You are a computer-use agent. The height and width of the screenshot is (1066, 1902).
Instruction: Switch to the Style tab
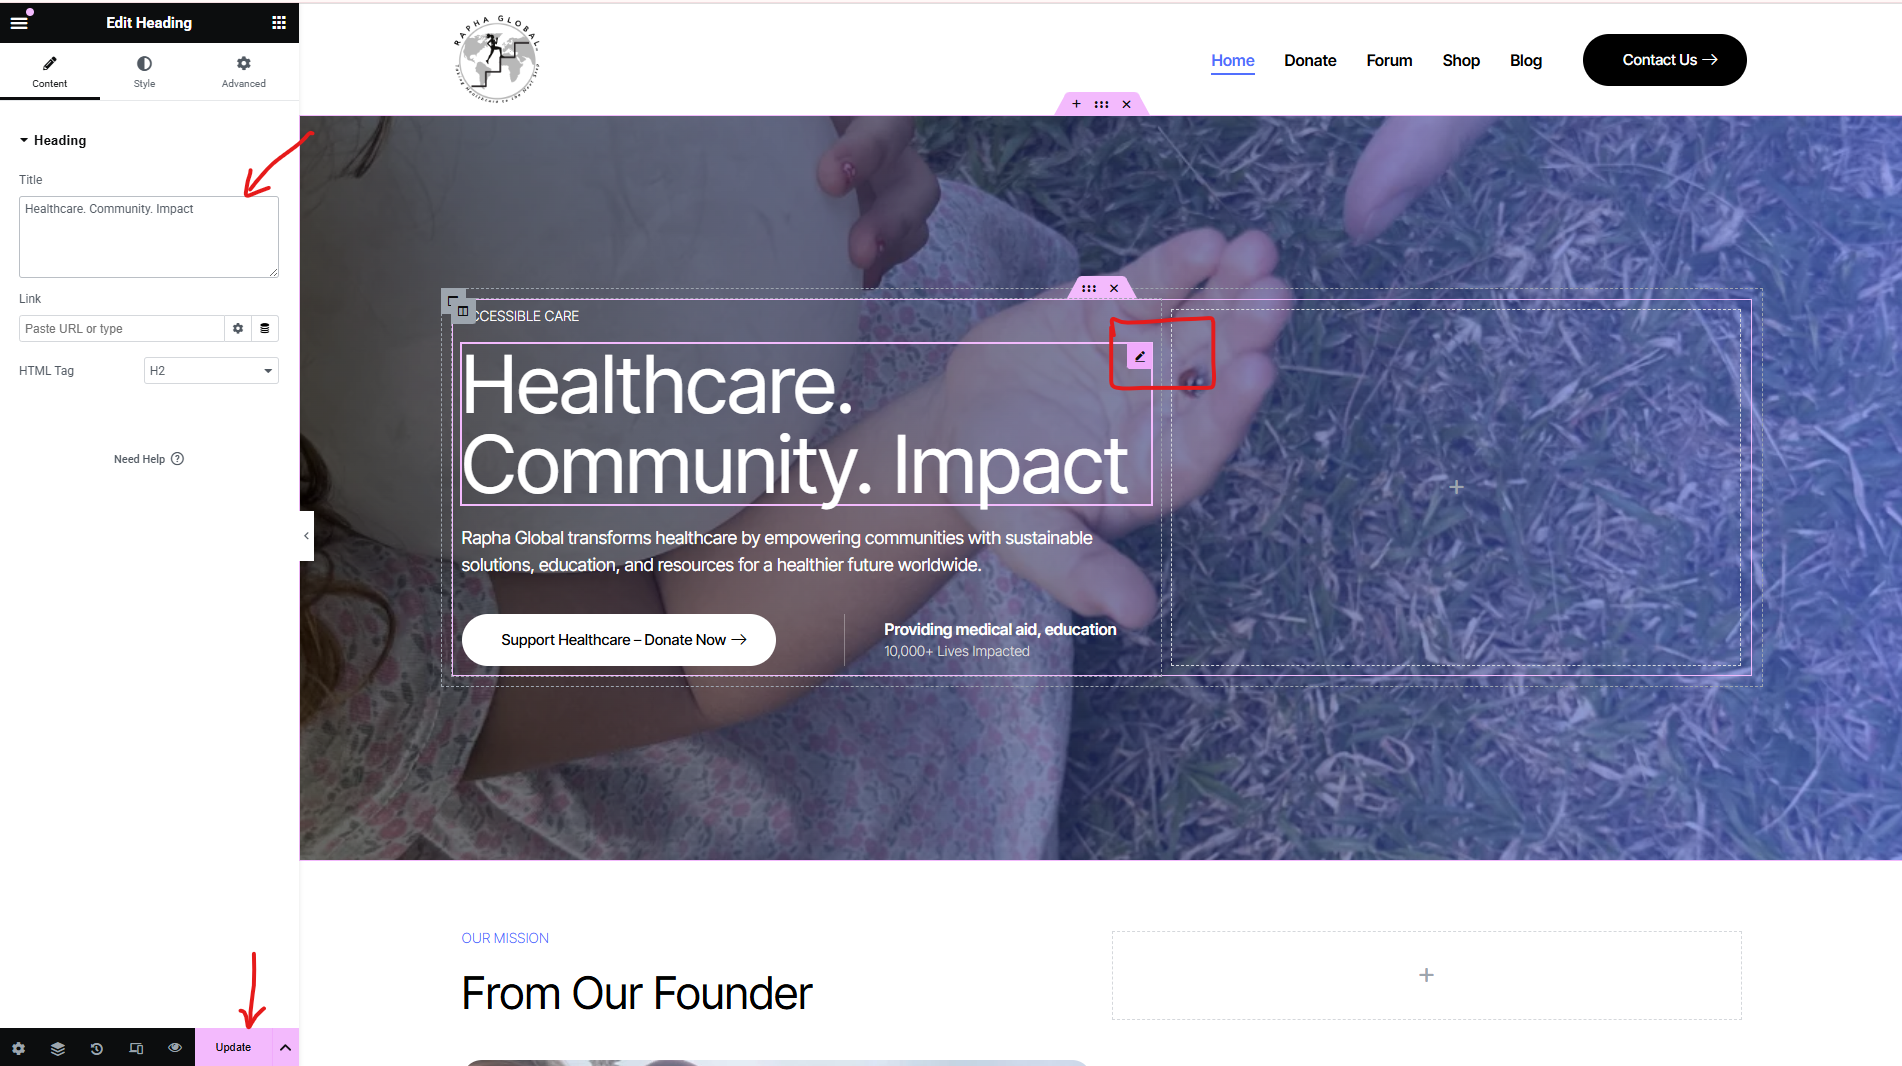click(x=144, y=71)
